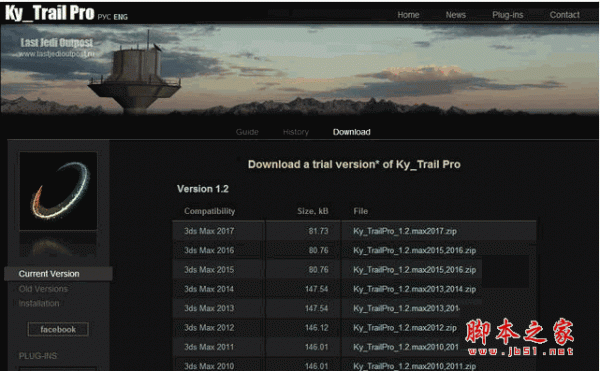Image resolution: width=600 pixels, height=371 pixels.
Task: Download the 3ds Max 2011 row file
Action: (x=406, y=347)
